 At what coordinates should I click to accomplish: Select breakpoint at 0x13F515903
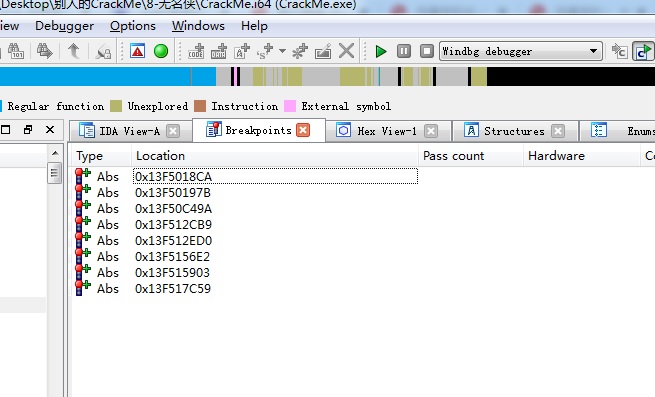172,272
